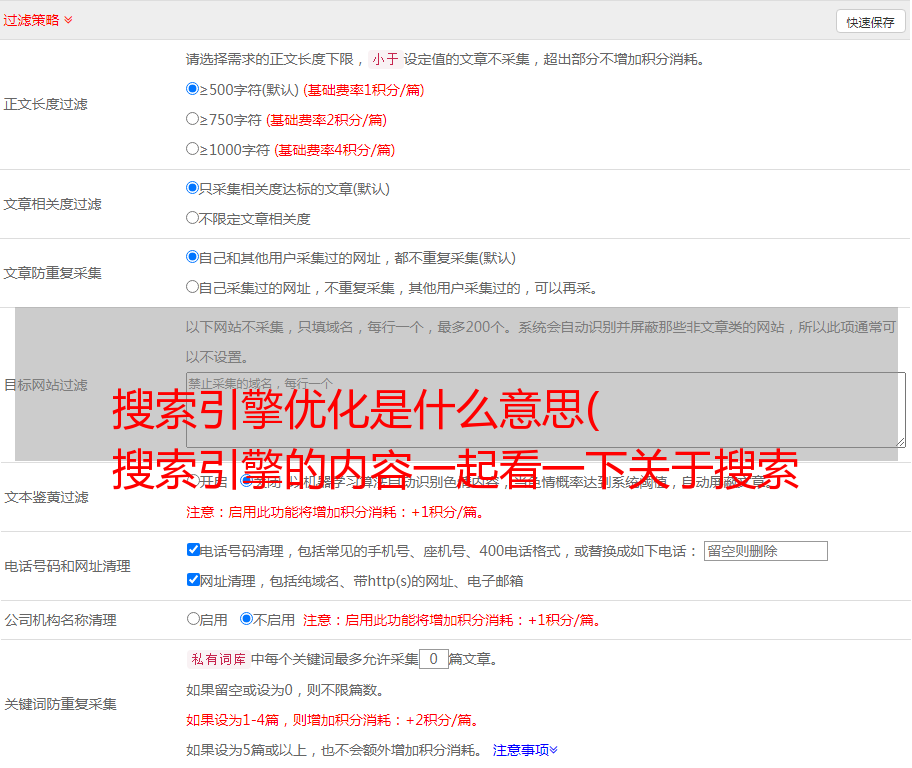Click the text 如果留空或设为0，则不限篇数。
This screenshot has height=768, width=912.
point(286,690)
